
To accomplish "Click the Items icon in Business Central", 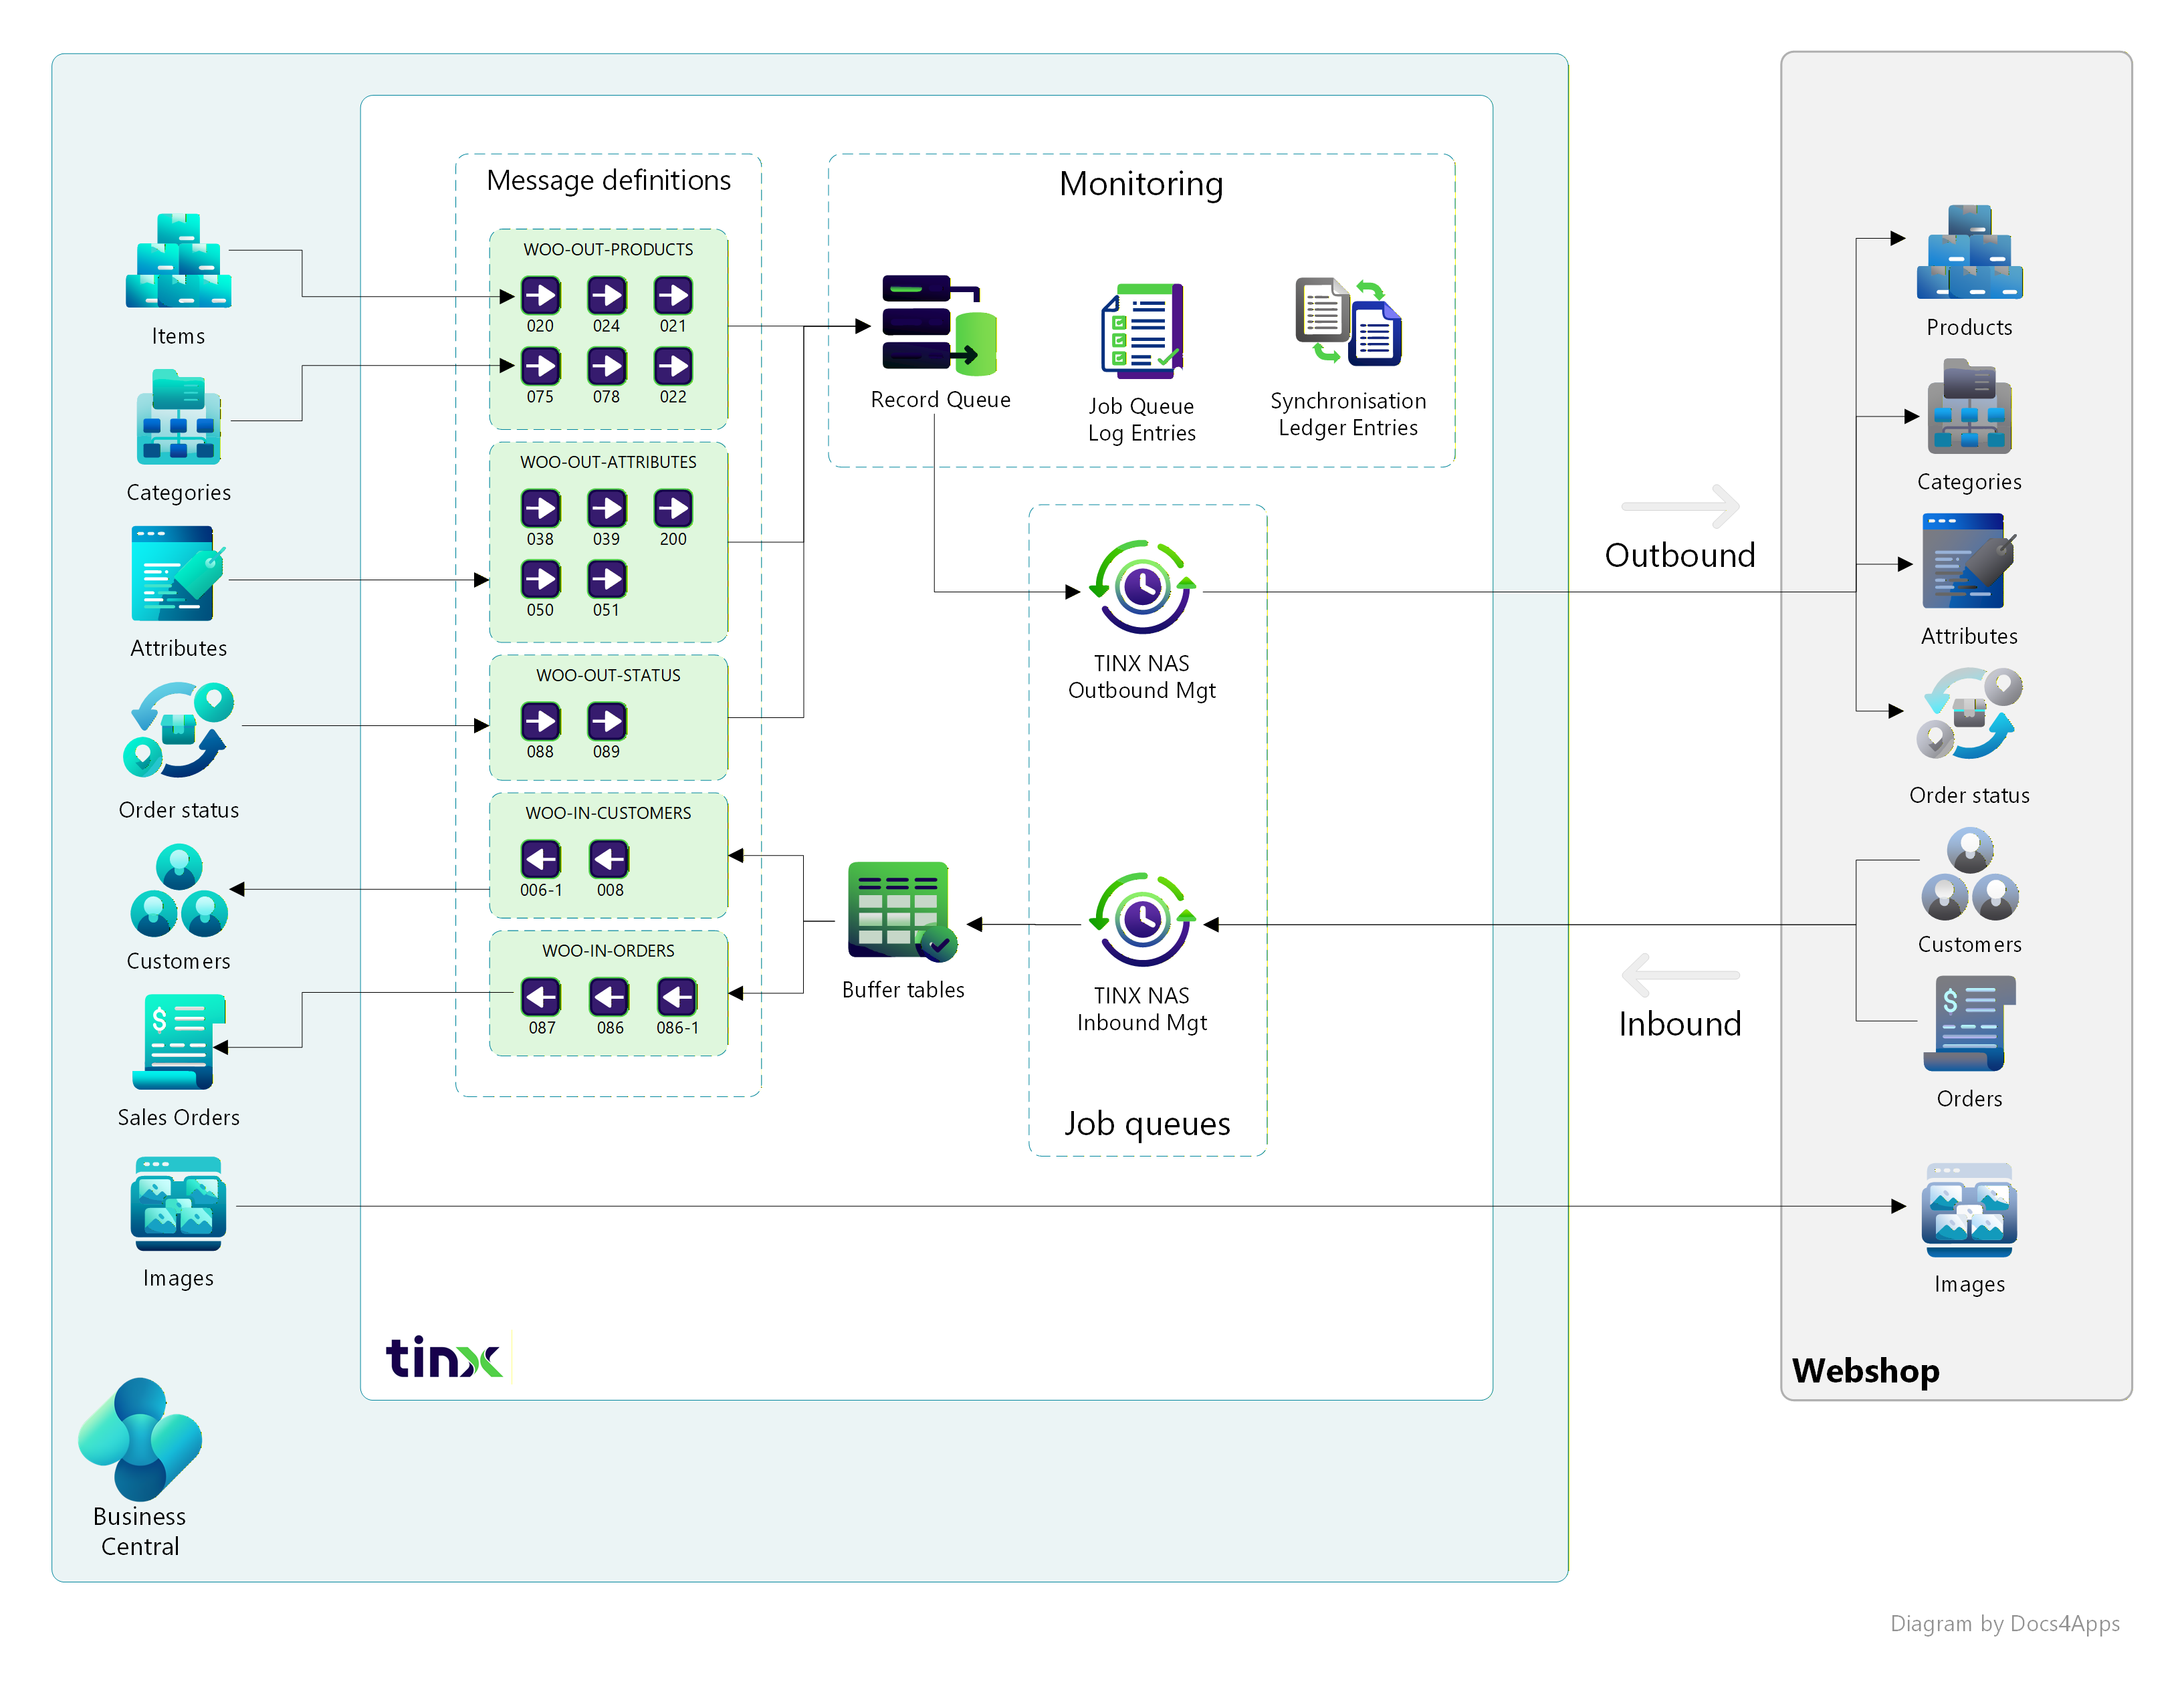I will pos(178,260).
